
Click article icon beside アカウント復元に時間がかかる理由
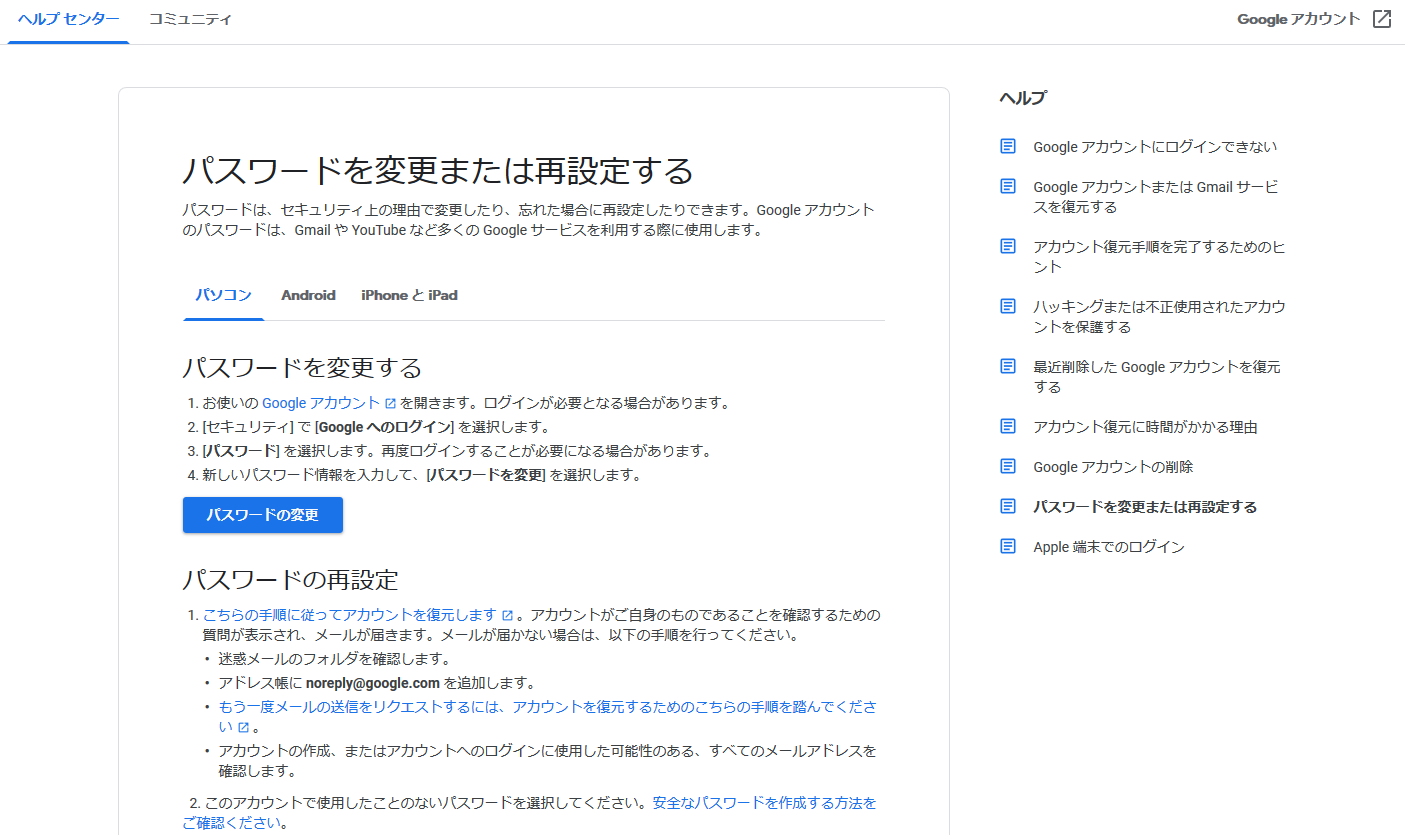1008,426
